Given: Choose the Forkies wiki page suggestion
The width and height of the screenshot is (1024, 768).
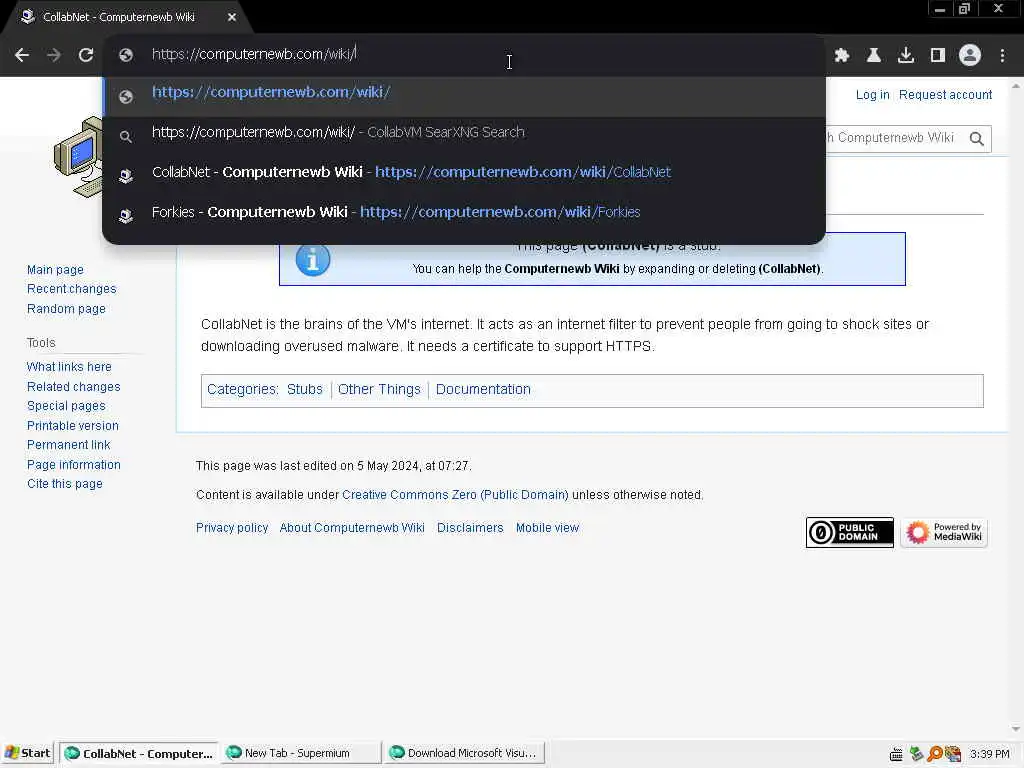Looking at the screenshot, I should 464,212.
